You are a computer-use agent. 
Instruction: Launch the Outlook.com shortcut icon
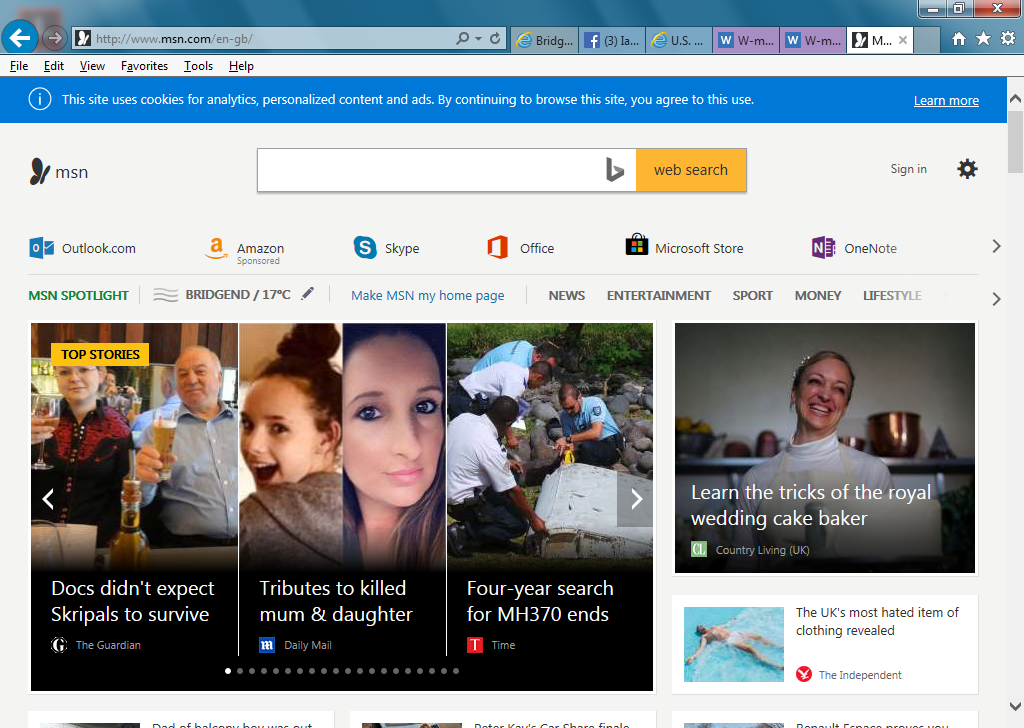[42, 248]
